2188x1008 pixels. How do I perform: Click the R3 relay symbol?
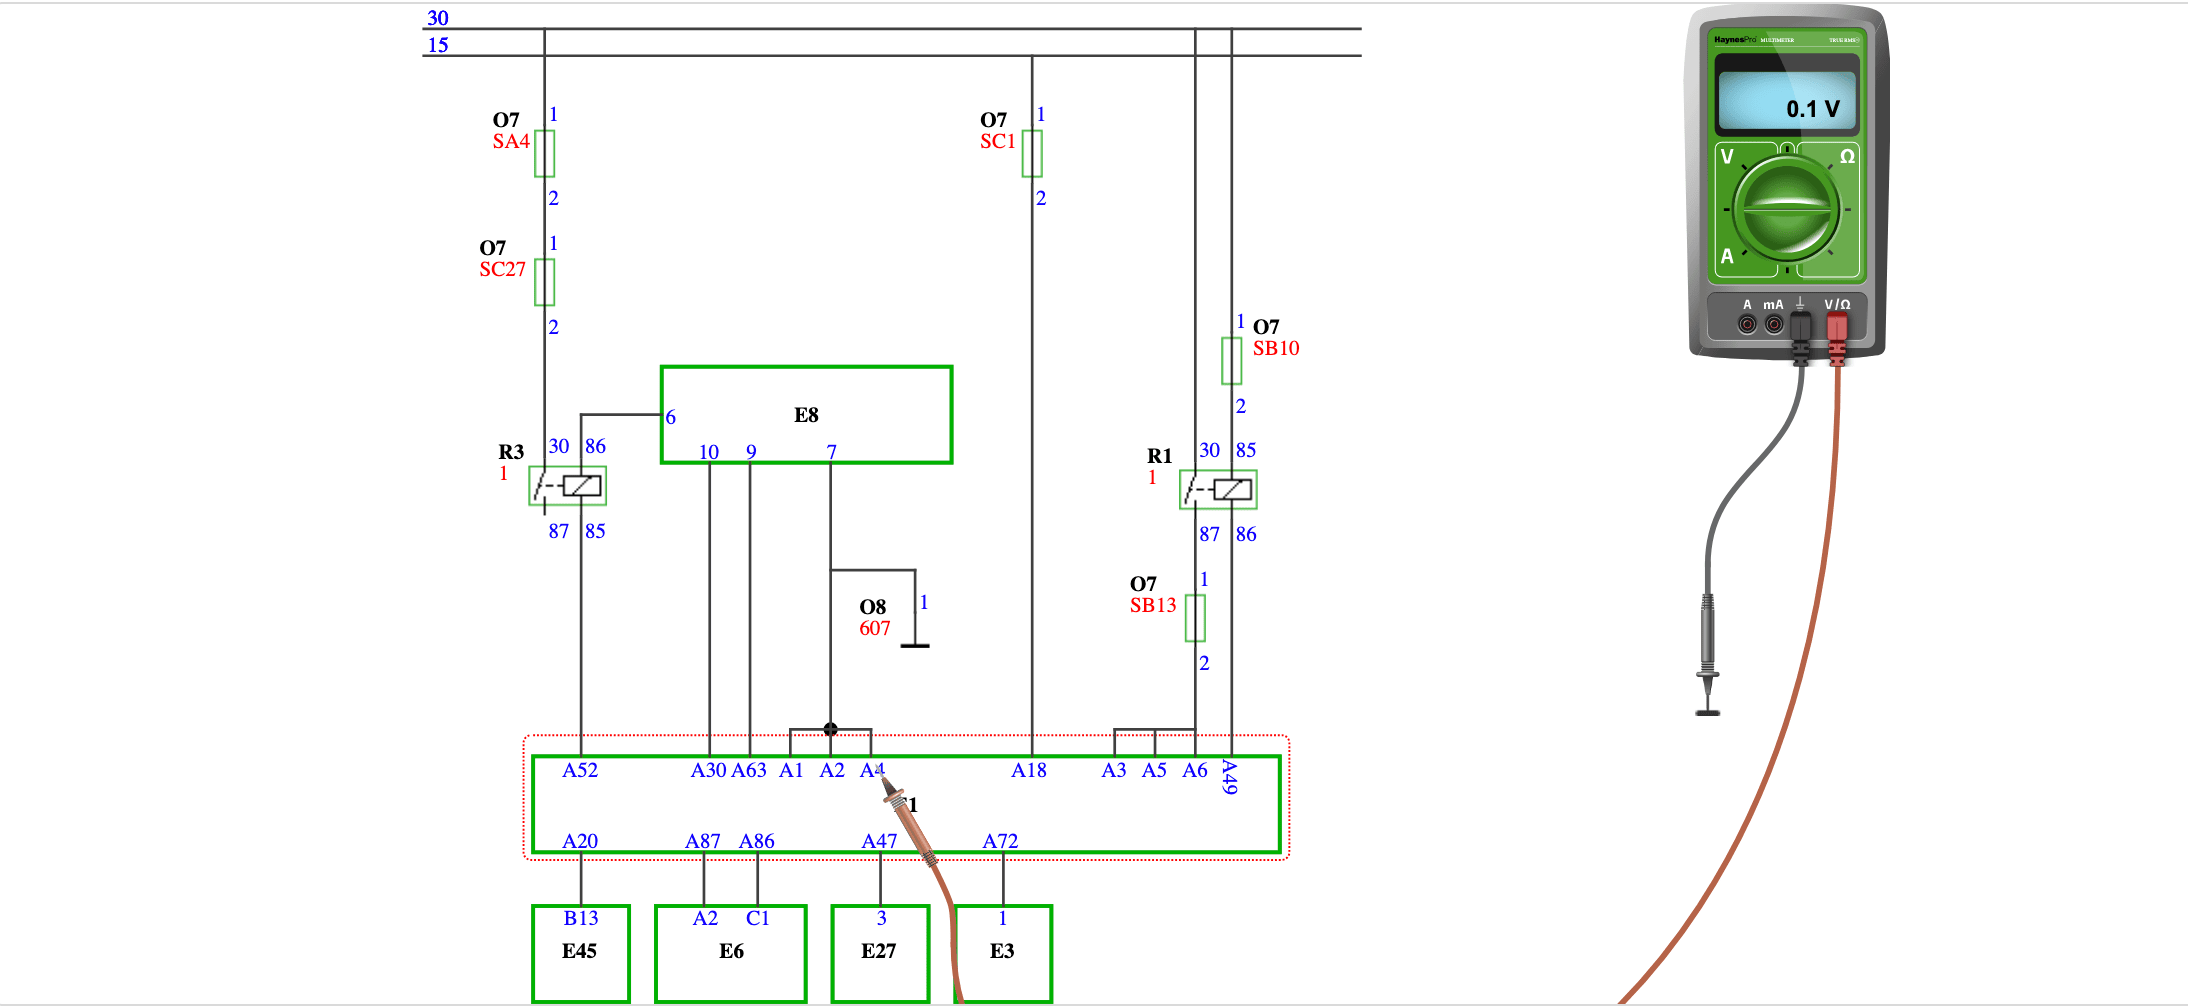pos(568,486)
